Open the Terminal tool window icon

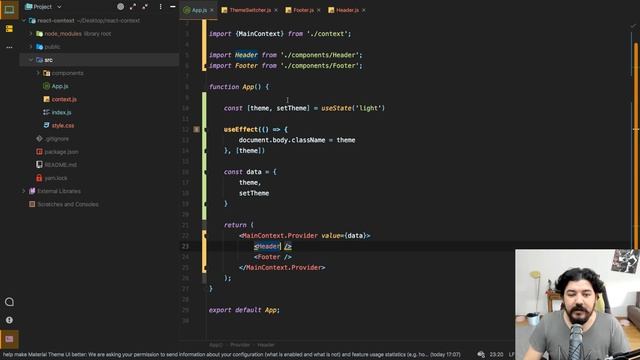tap(9, 339)
